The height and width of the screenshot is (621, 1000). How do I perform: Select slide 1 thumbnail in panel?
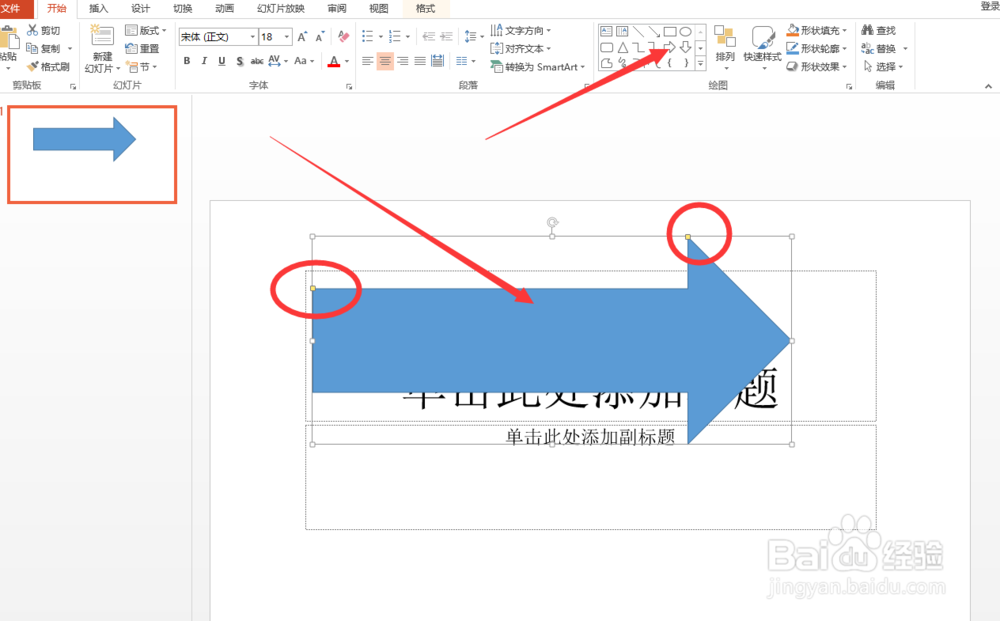tap(92, 155)
